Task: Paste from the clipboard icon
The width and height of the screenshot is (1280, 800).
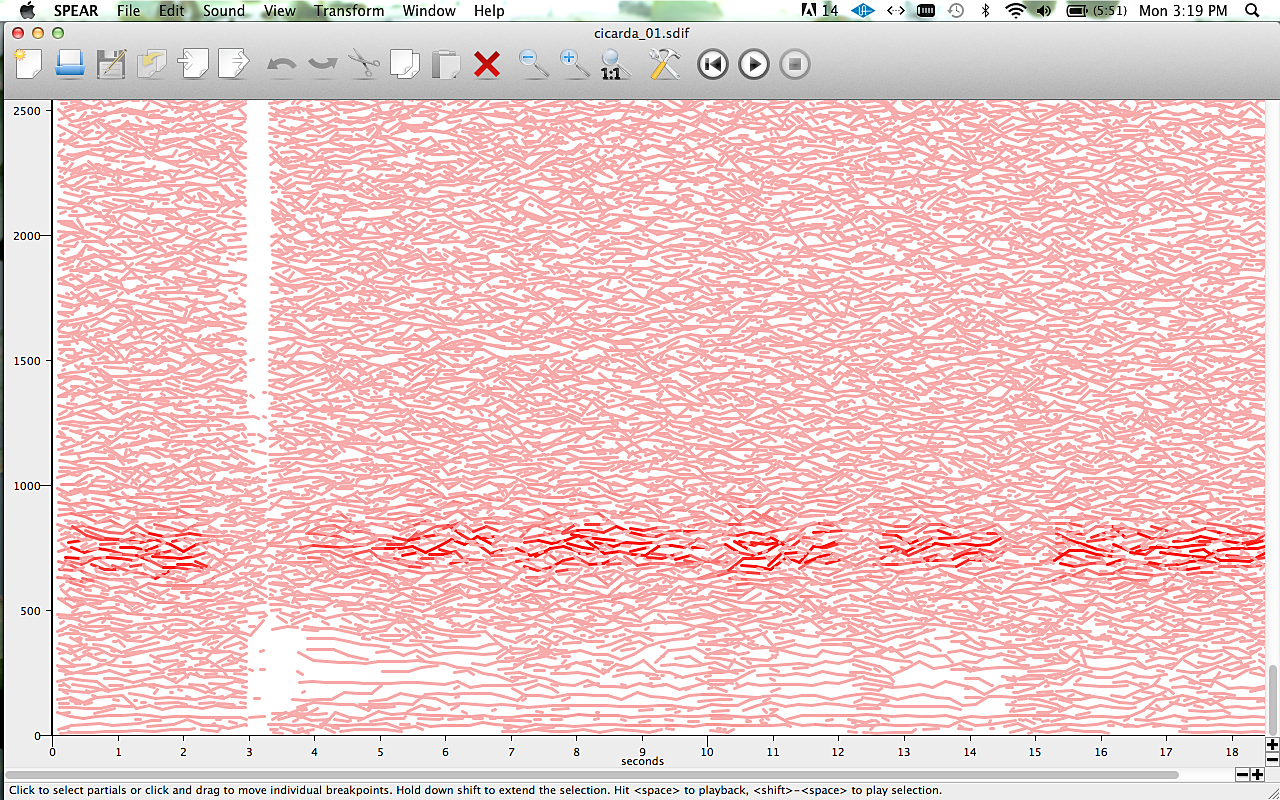Action: tap(445, 65)
